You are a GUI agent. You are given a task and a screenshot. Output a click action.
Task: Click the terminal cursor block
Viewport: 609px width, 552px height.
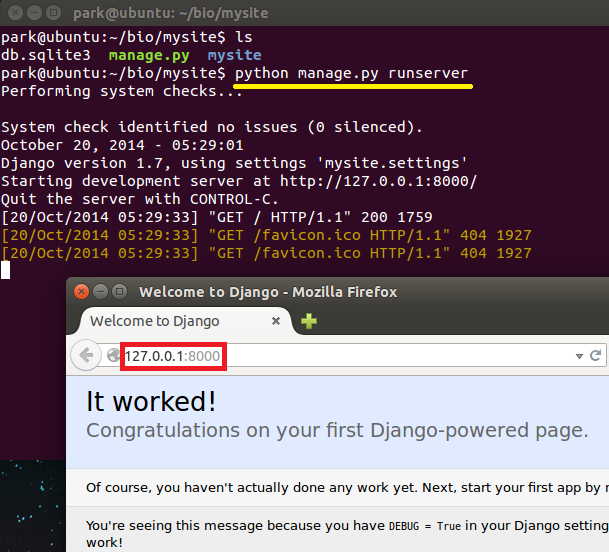[5, 270]
